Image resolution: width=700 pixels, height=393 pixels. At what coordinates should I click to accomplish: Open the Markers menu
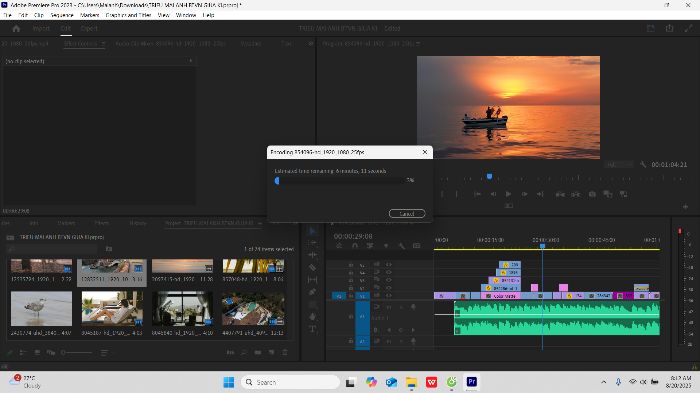[89, 15]
